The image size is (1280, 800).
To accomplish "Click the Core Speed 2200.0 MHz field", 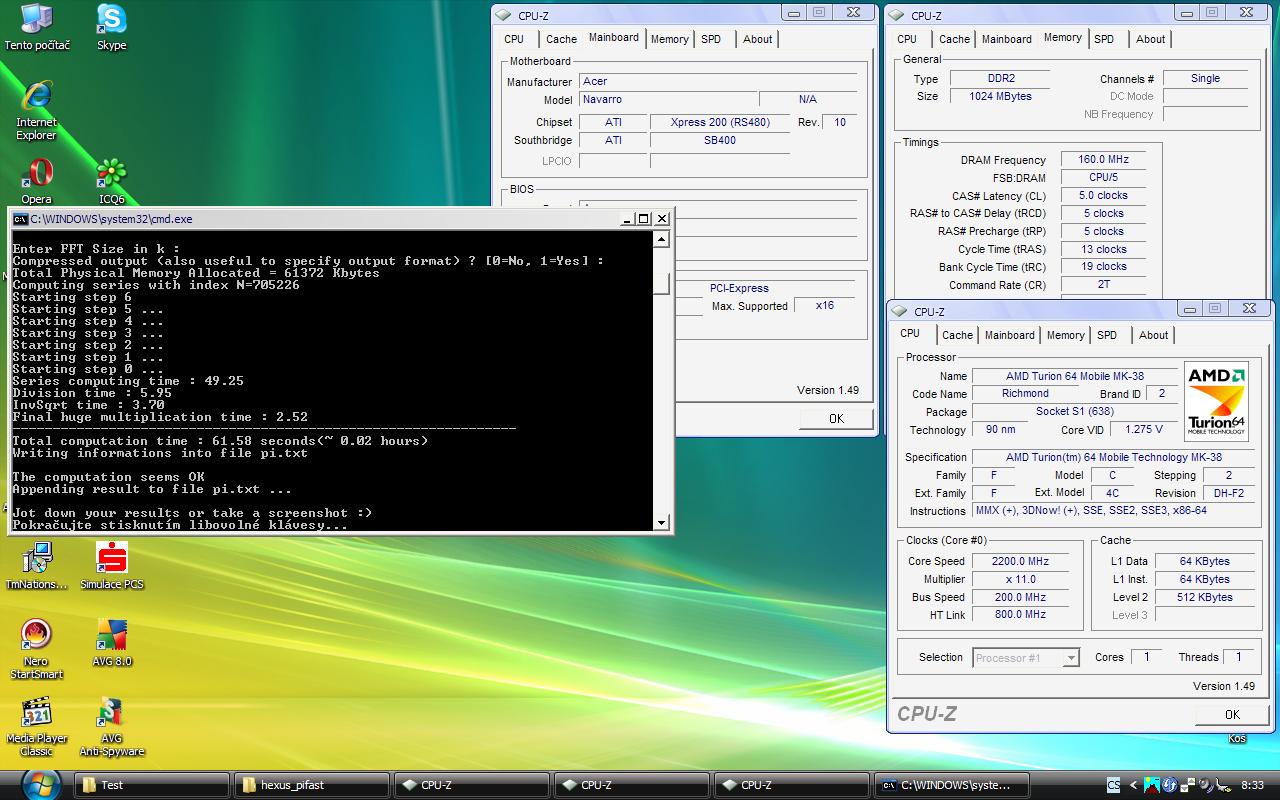I will [1019, 561].
